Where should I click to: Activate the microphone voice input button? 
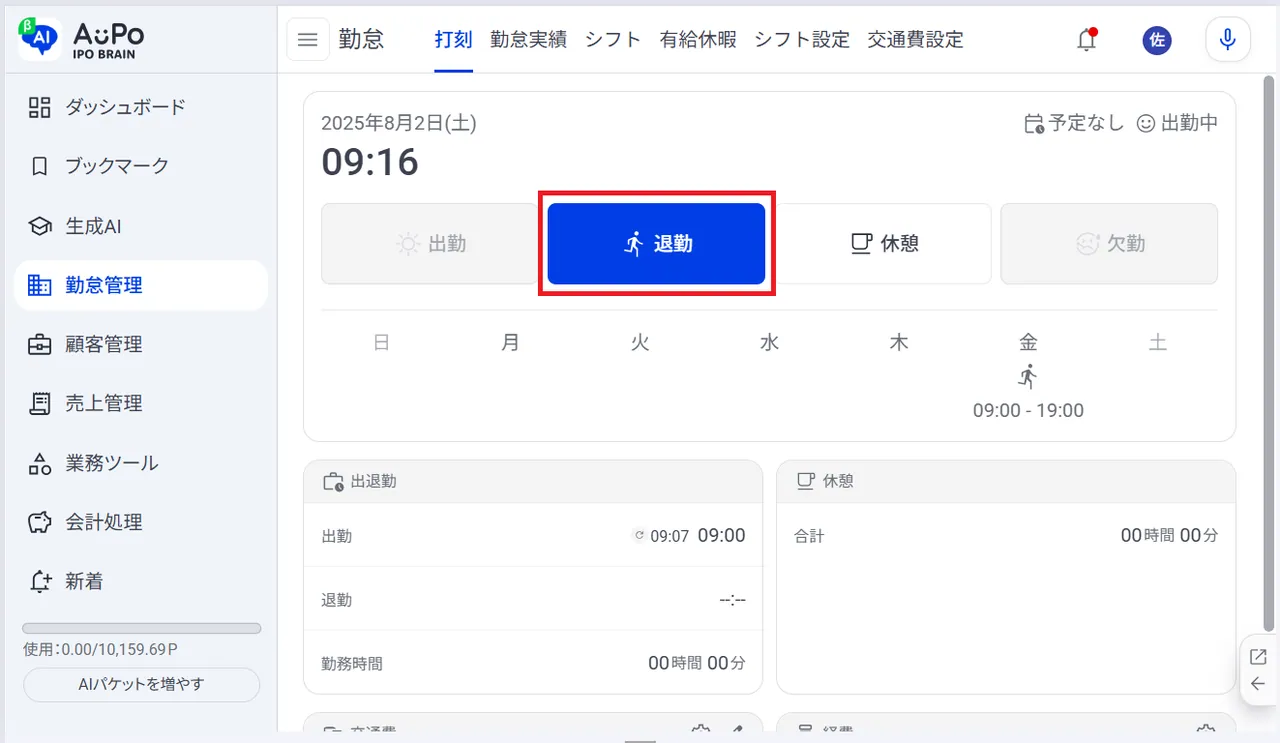coord(1228,40)
